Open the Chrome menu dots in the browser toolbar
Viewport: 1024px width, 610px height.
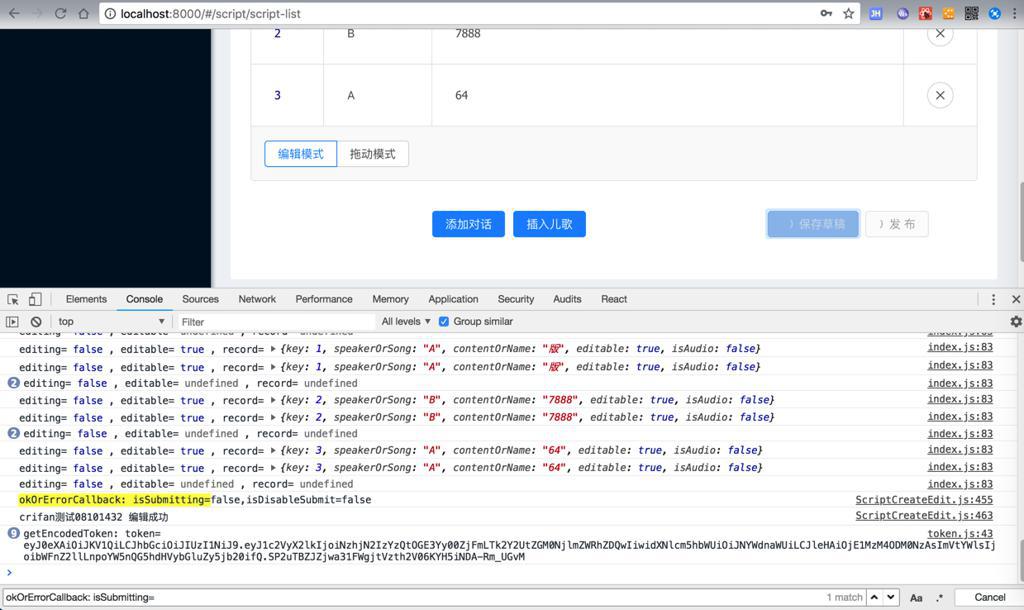pos(1016,13)
